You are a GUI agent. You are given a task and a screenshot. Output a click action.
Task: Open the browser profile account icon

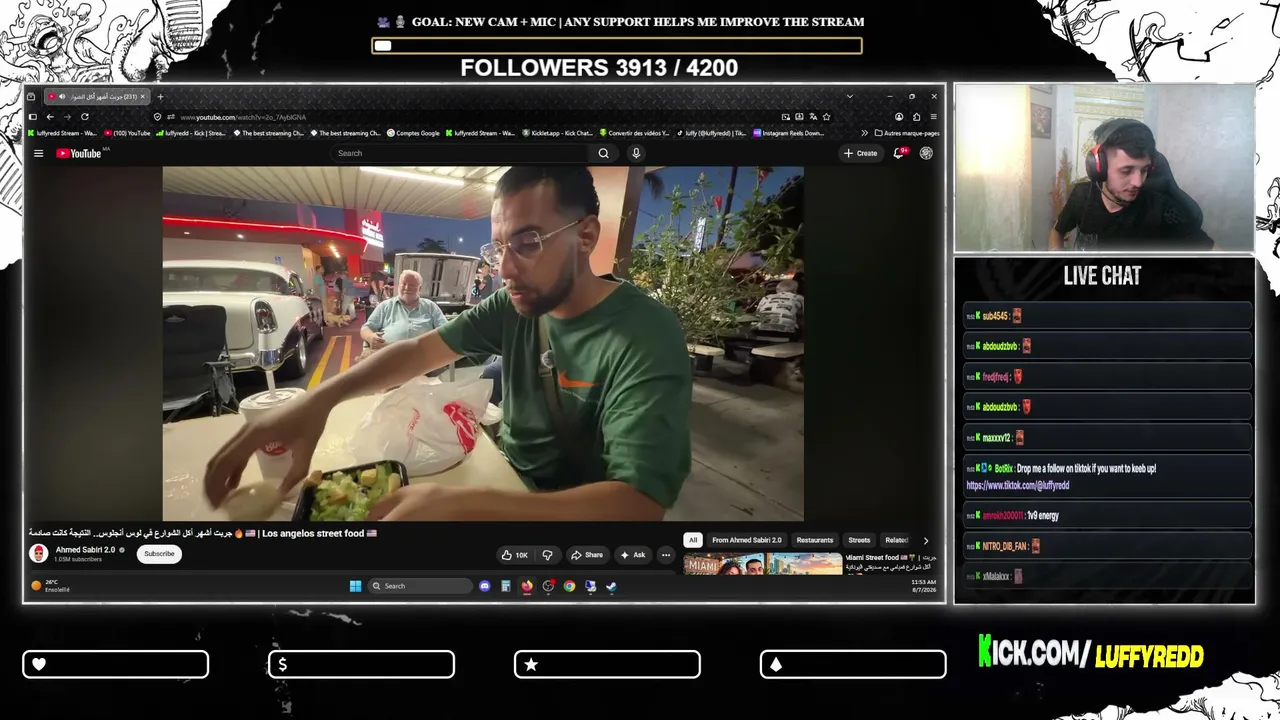[899, 117]
